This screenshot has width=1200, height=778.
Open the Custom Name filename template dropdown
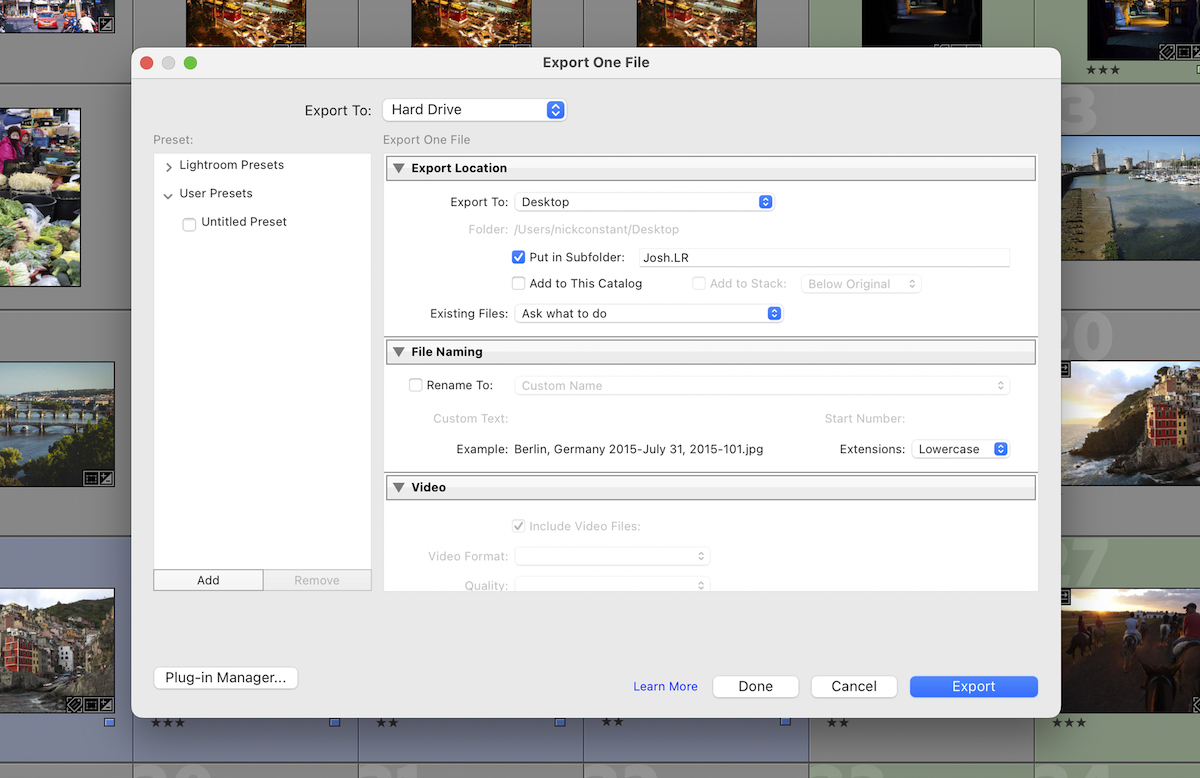pos(762,385)
